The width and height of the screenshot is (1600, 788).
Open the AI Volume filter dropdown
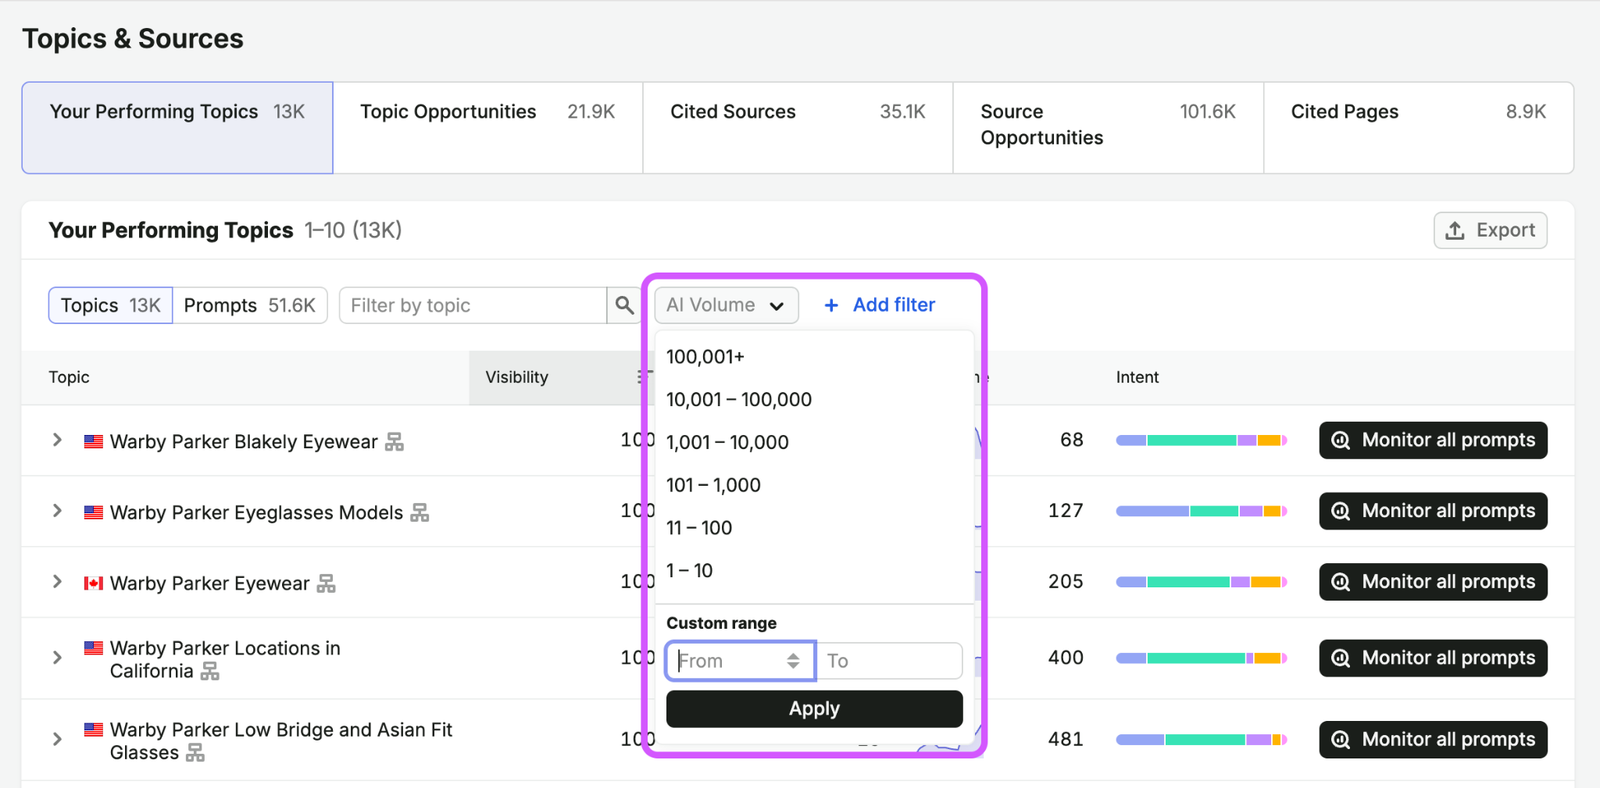coord(727,305)
